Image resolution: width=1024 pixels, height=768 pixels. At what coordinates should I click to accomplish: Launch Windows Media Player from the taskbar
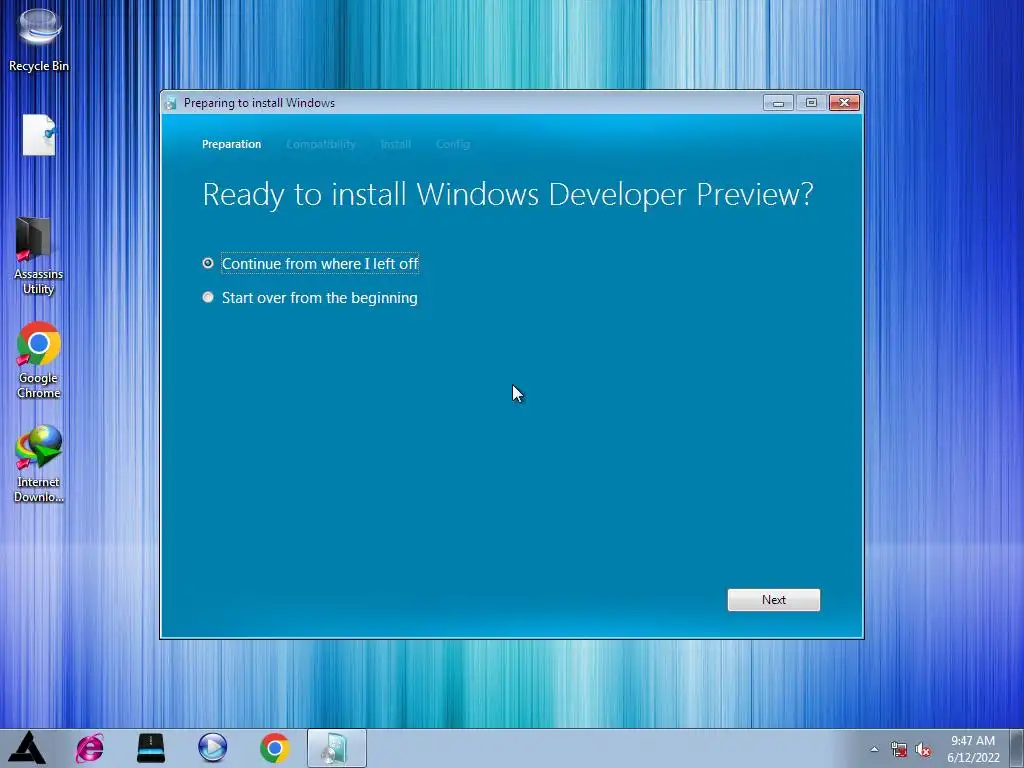click(212, 748)
